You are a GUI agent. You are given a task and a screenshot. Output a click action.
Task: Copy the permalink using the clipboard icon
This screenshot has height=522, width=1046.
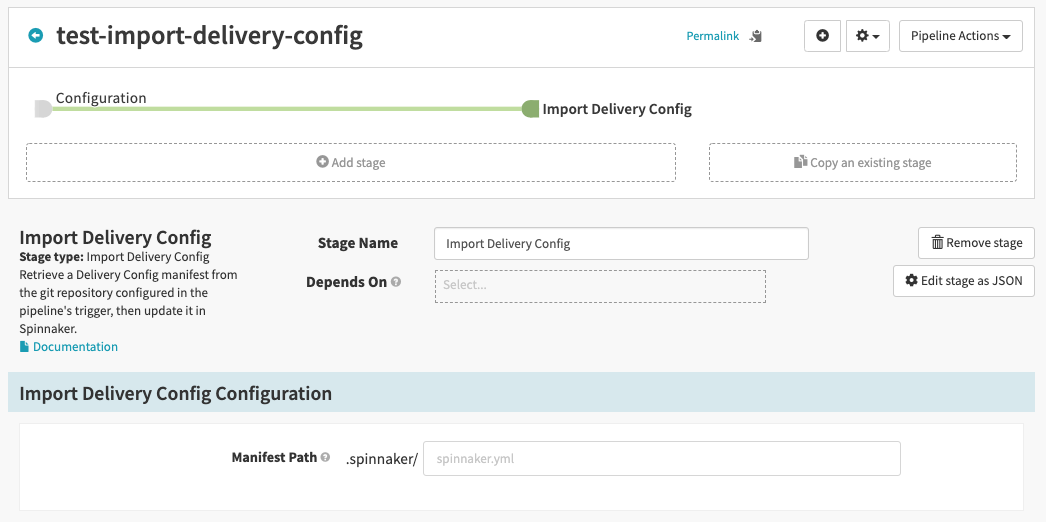pyautogui.click(x=757, y=36)
